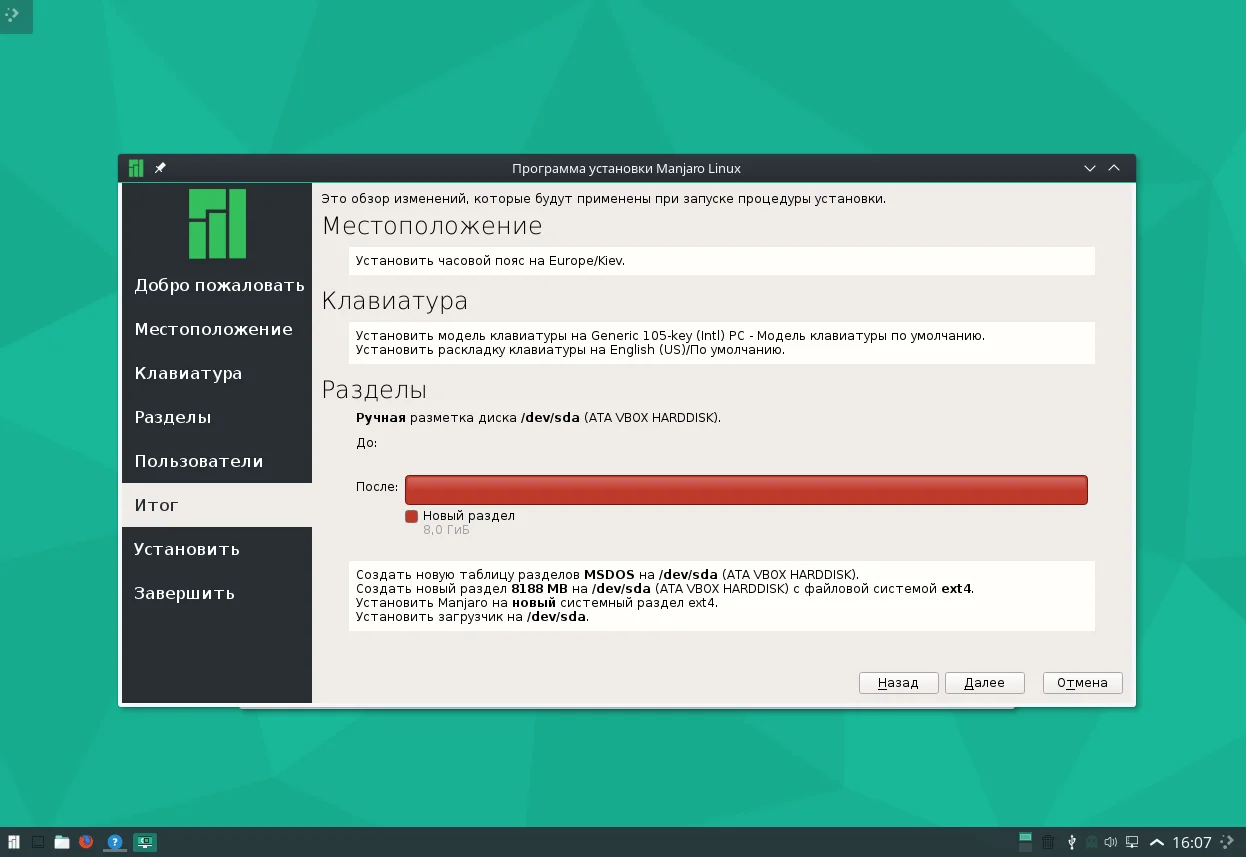Launch Firefox from the taskbar
This screenshot has height=857, width=1246.
pyautogui.click(x=86, y=842)
